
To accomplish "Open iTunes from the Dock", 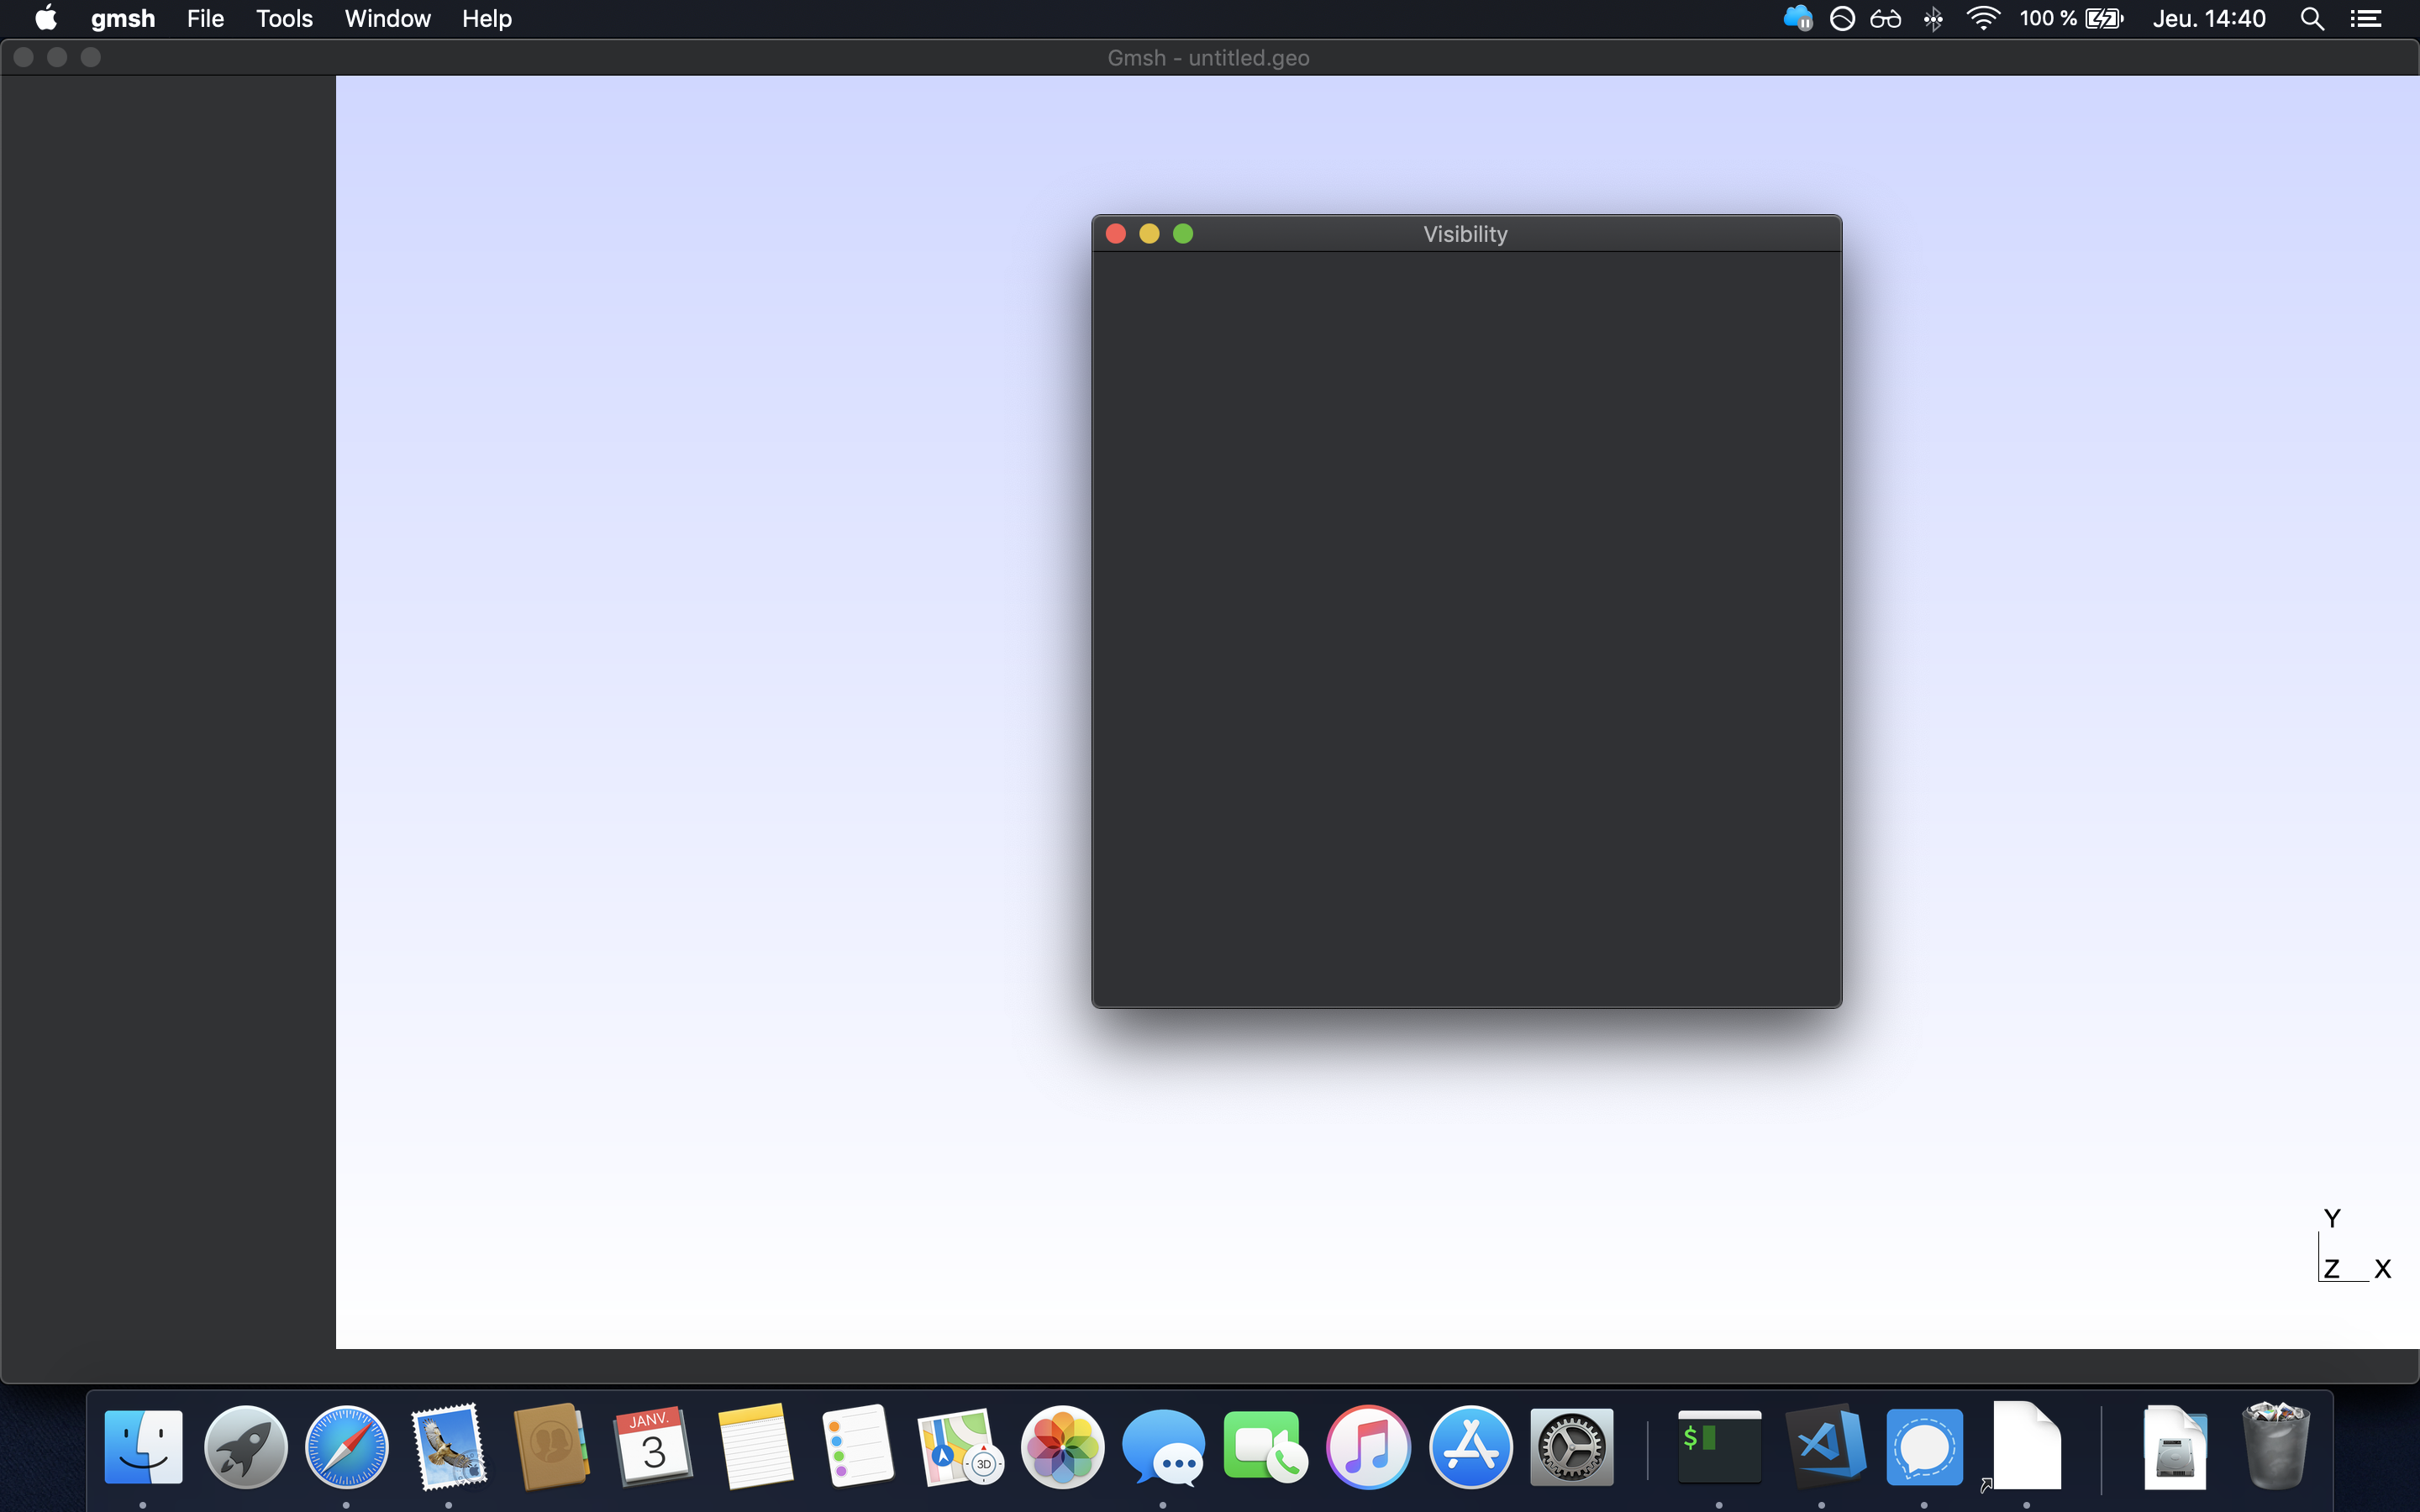I will [1368, 1447].
